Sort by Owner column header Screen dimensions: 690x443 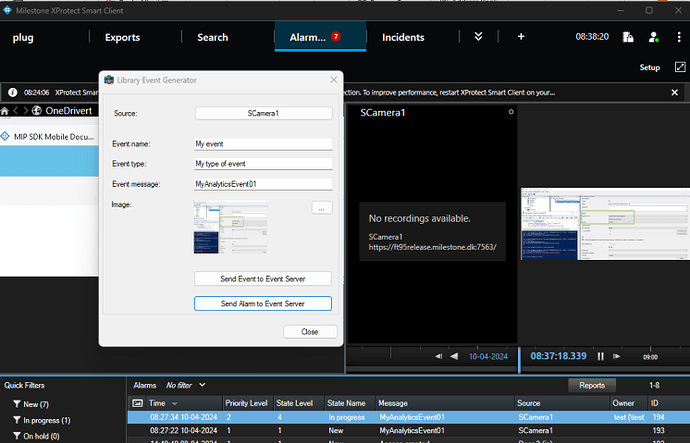coord(629,403)
